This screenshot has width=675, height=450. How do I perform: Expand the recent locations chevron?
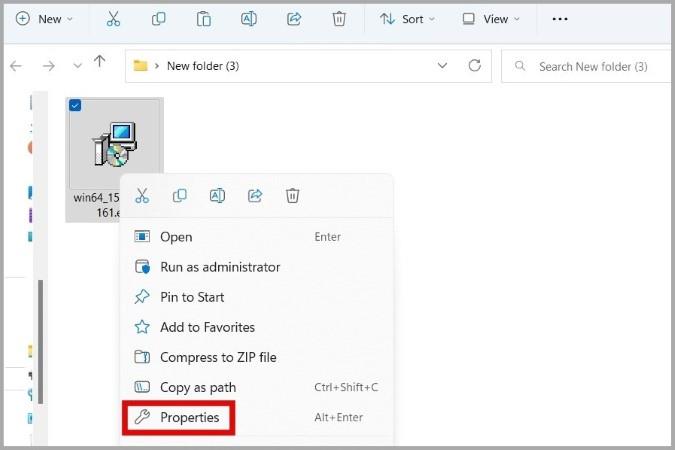[x=77, y=66]
